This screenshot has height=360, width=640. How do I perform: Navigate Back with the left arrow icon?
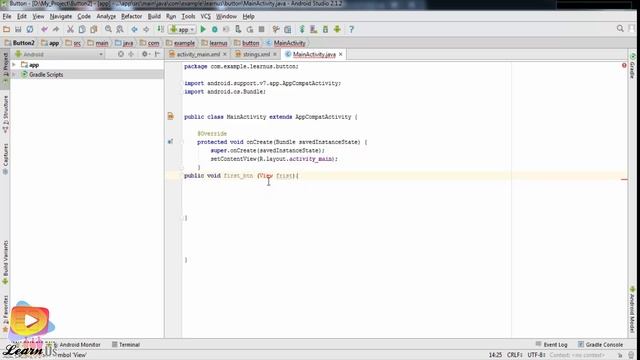(x=134, y=29)
